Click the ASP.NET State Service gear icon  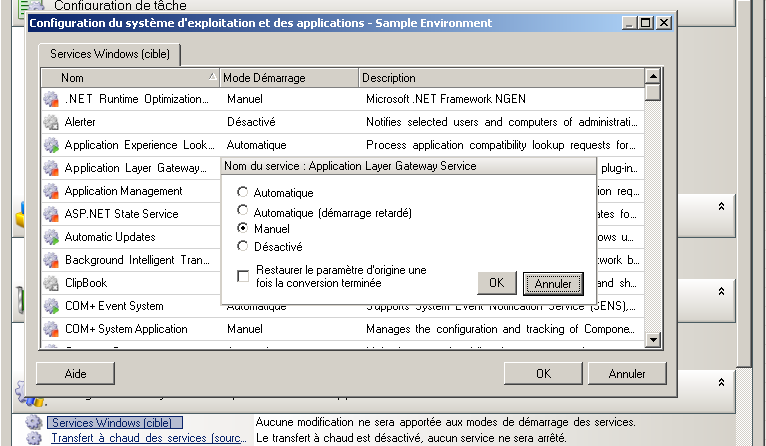[51, 214]
